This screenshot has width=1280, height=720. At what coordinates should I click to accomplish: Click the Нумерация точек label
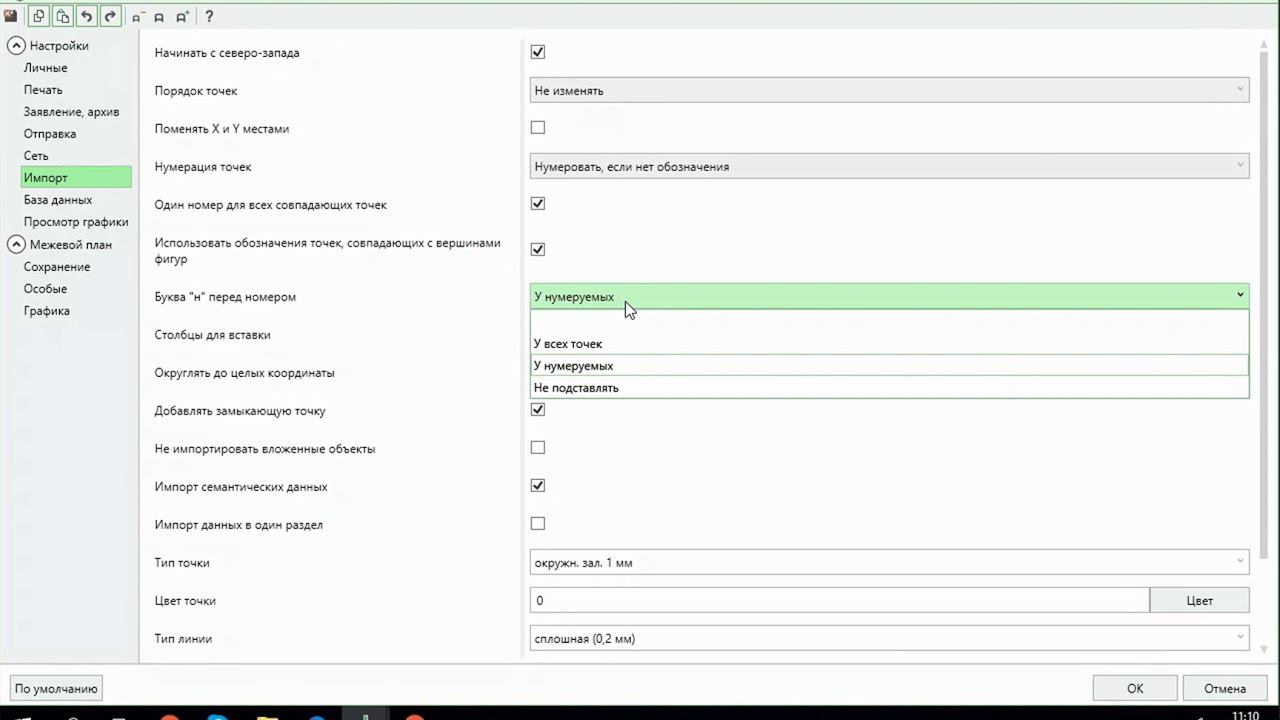click(x=203, y=167)
